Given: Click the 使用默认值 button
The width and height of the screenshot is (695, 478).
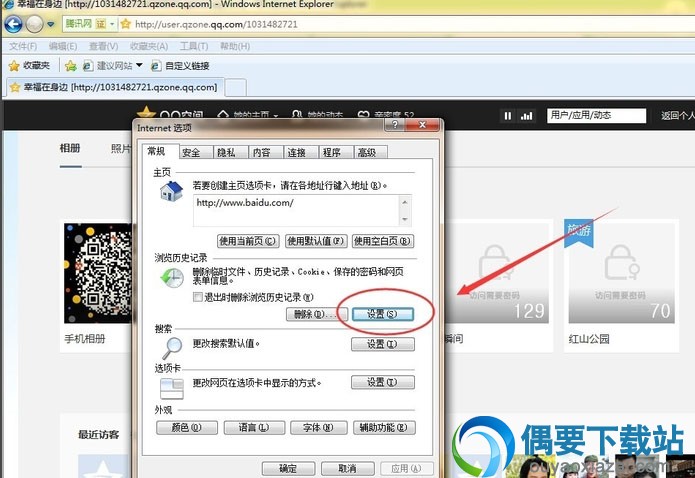Looking at the screenshot, I should point(316,241).
